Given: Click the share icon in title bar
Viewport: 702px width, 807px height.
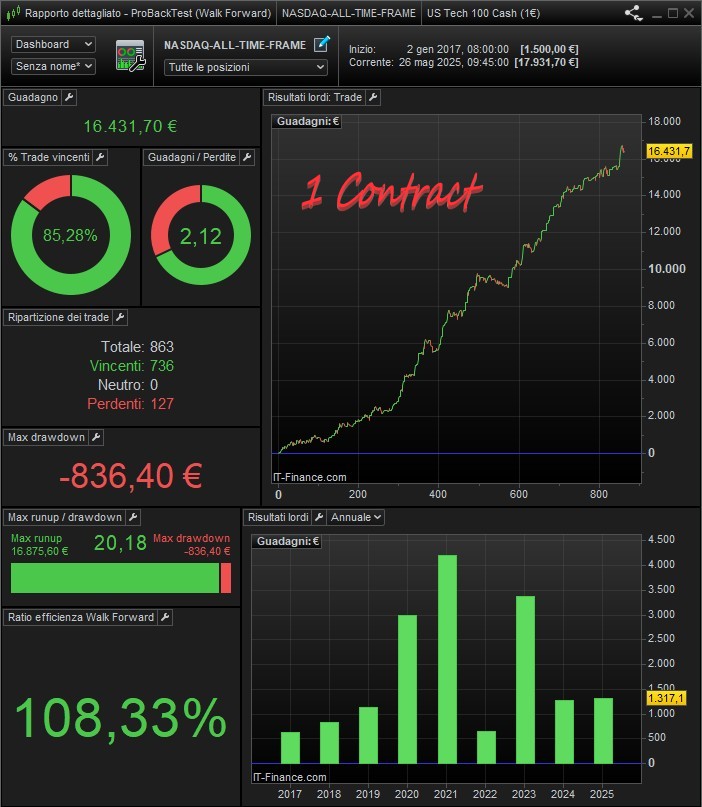Looking at the screenshot, I should tap(634, 13).
